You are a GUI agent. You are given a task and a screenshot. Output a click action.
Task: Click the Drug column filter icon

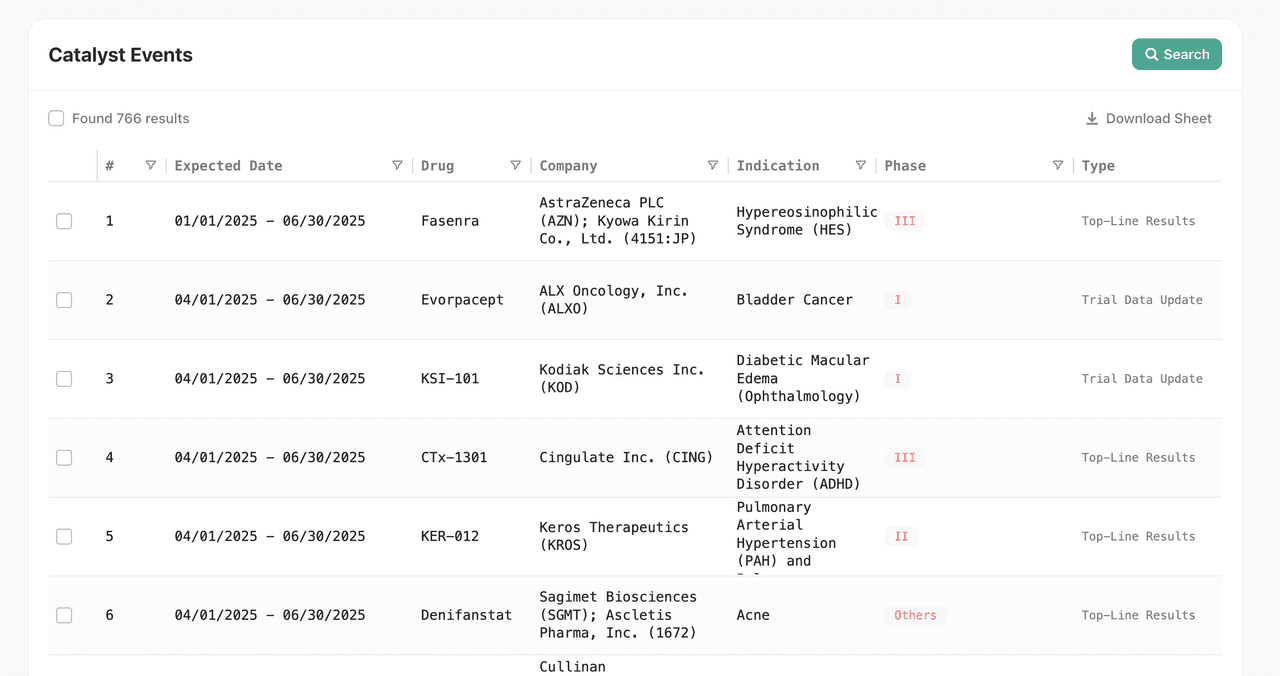tap(516, 166)
